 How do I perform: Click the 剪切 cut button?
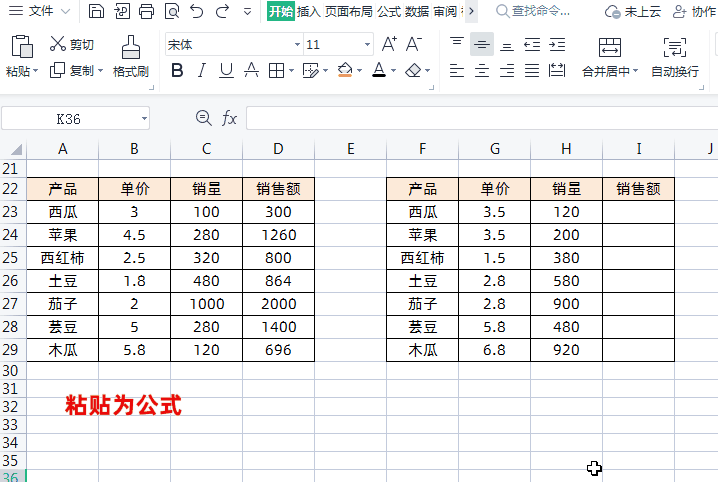pyautogui.click(x=71, y=44)
